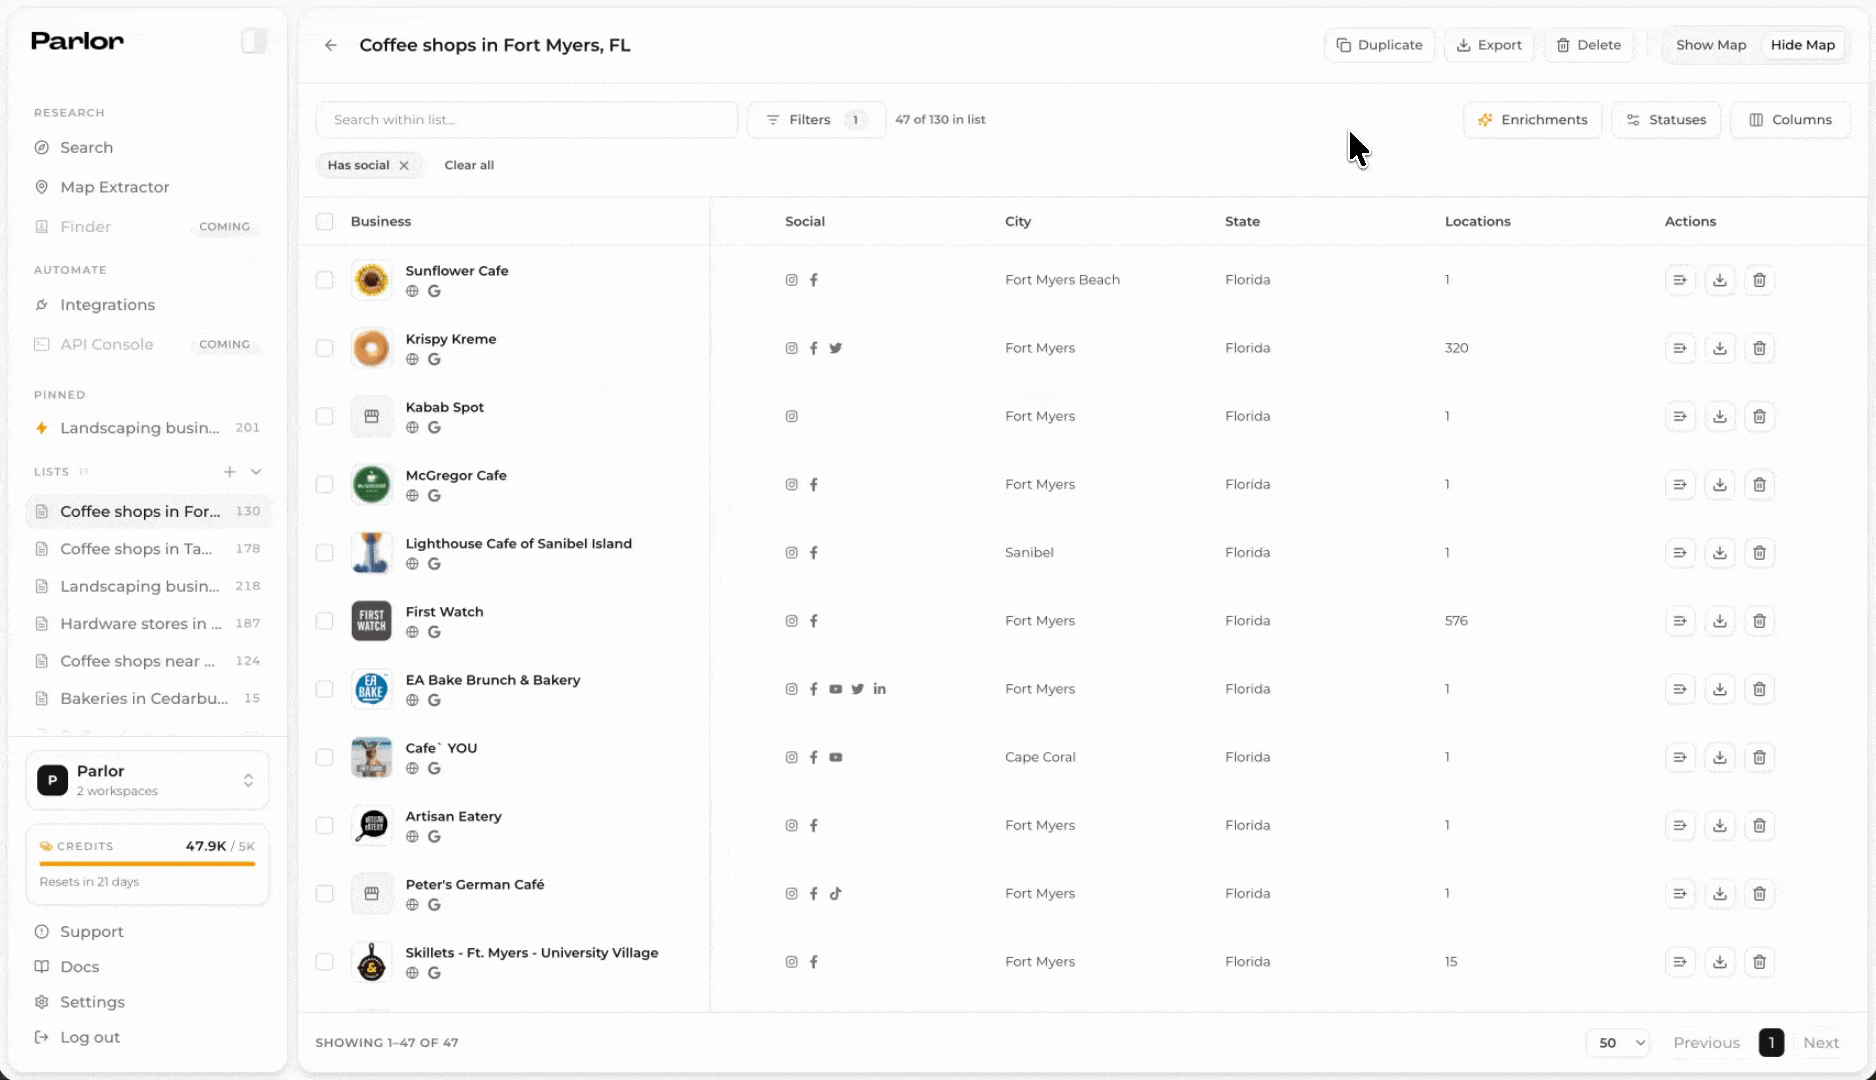This screenshot has width=1876, height=1080.
Task: Open Instagram icon for Sunflower Cafe
Action: point(791,280)
